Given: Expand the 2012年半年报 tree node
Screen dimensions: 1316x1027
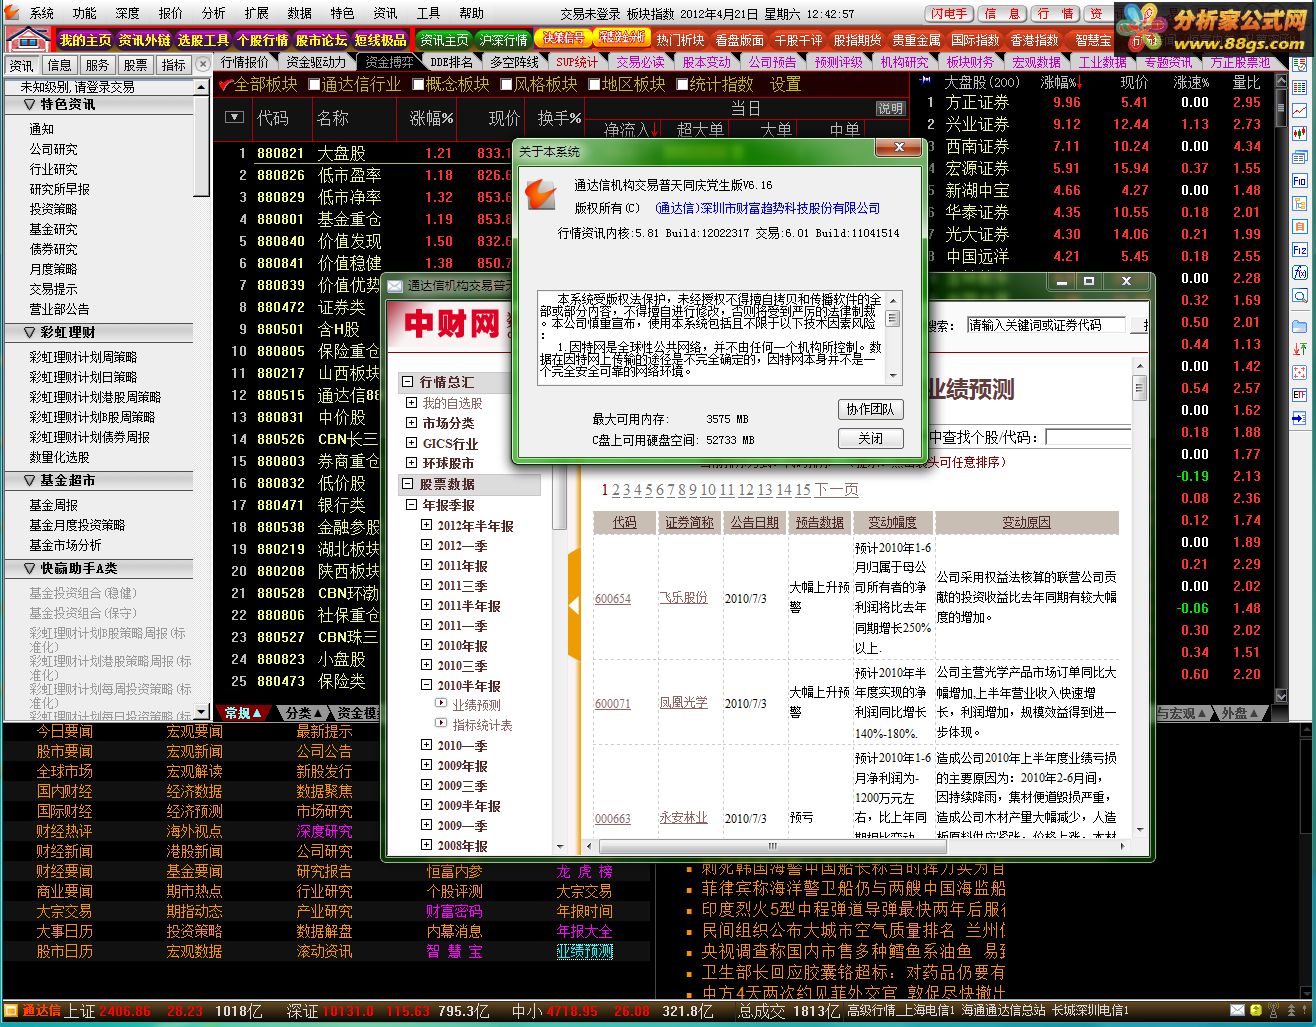Looking at the screenshot, I should pyautogui.click(x=426, y=525).
